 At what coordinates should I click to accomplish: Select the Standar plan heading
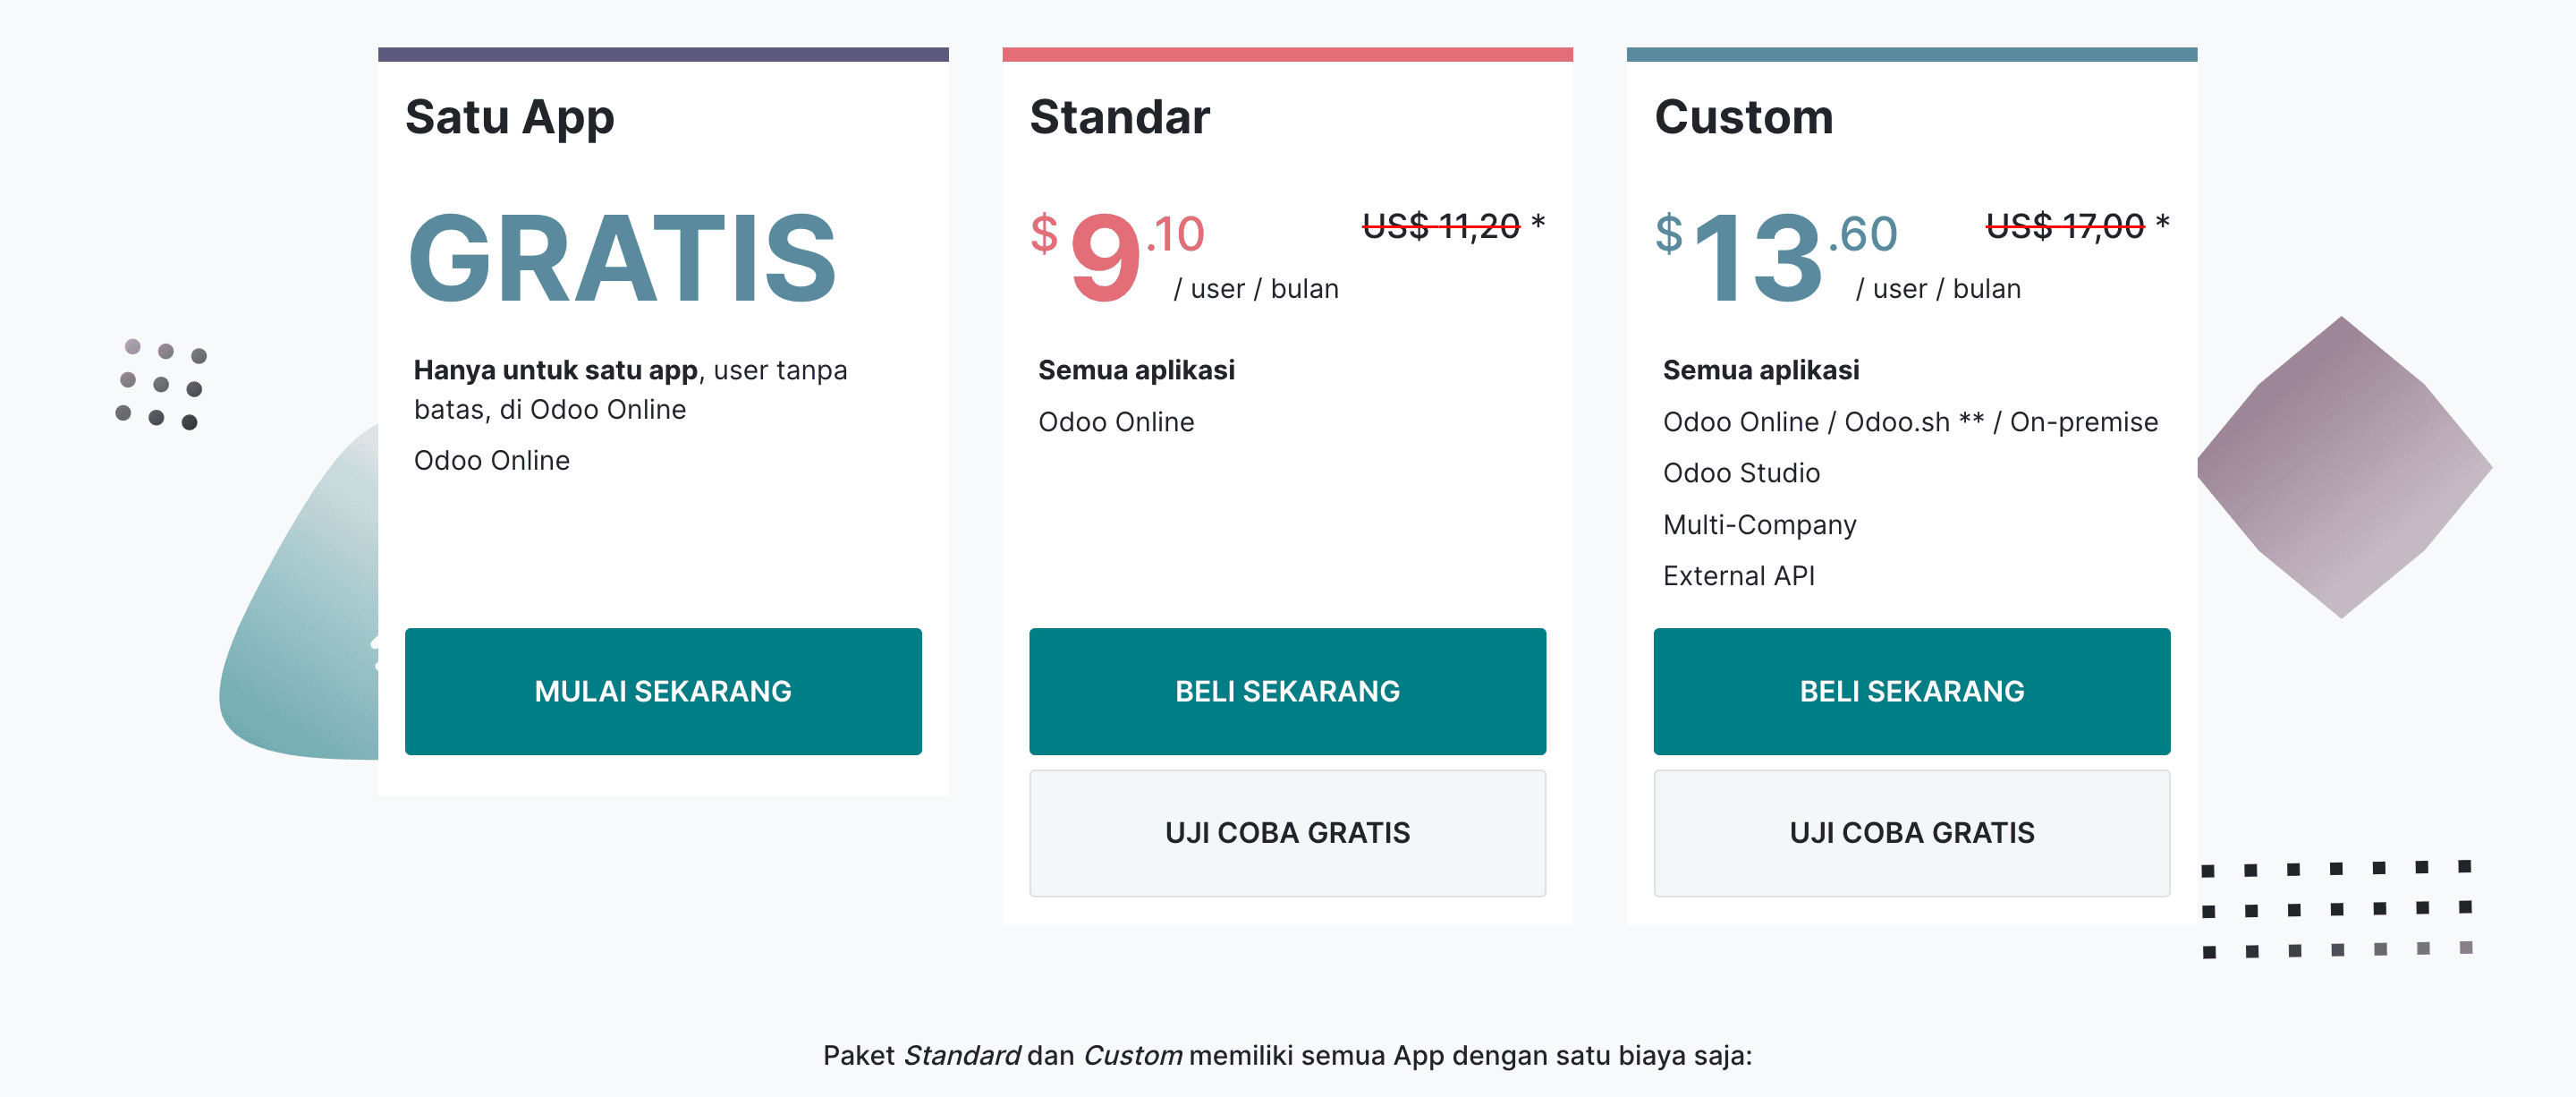point(1119,117)
